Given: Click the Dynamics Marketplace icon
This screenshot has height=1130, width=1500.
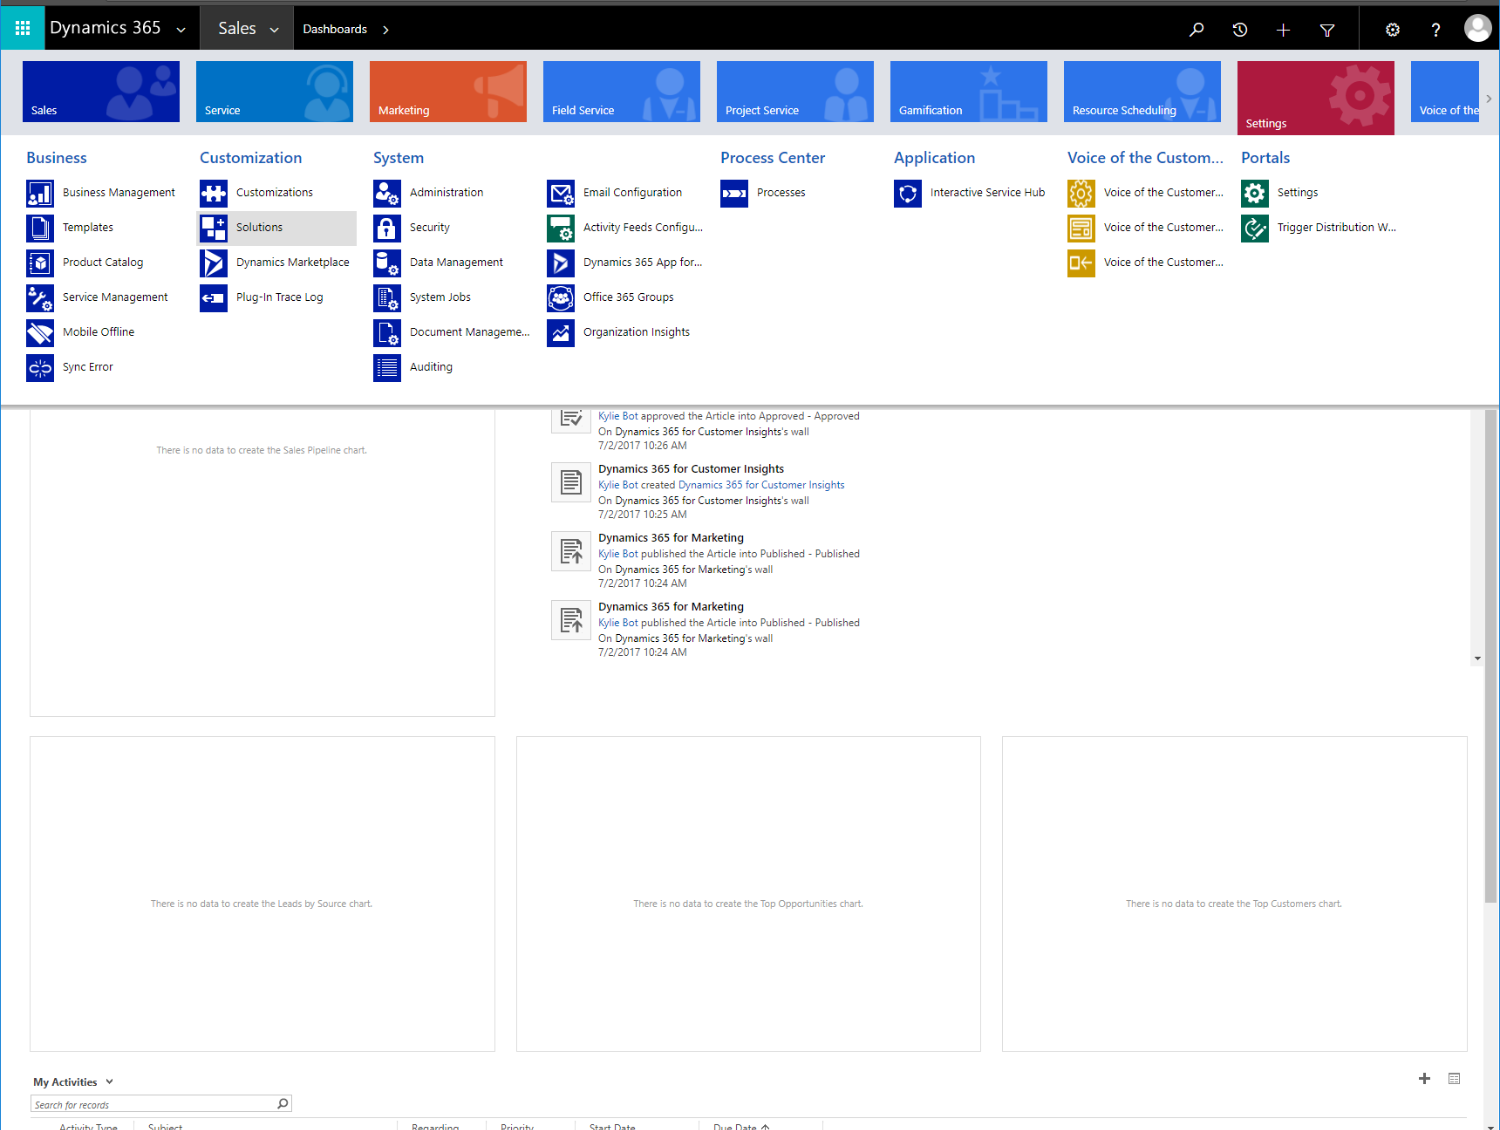Looking at the screenshot, I should (x=214, y=263).
